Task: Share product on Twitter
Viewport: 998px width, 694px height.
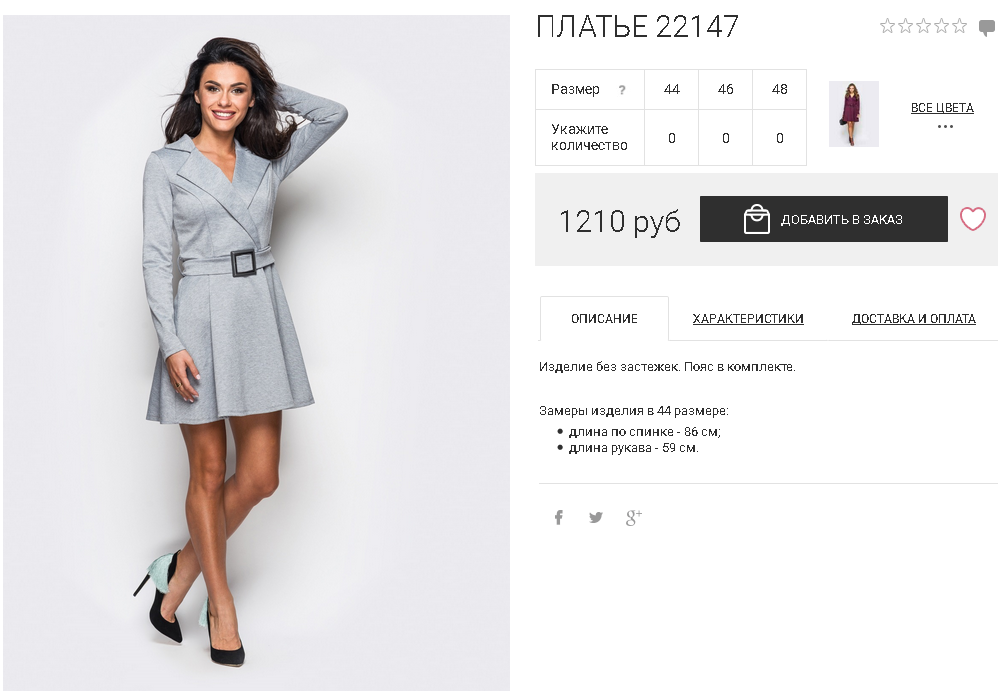Action: (x=596, y=517)
